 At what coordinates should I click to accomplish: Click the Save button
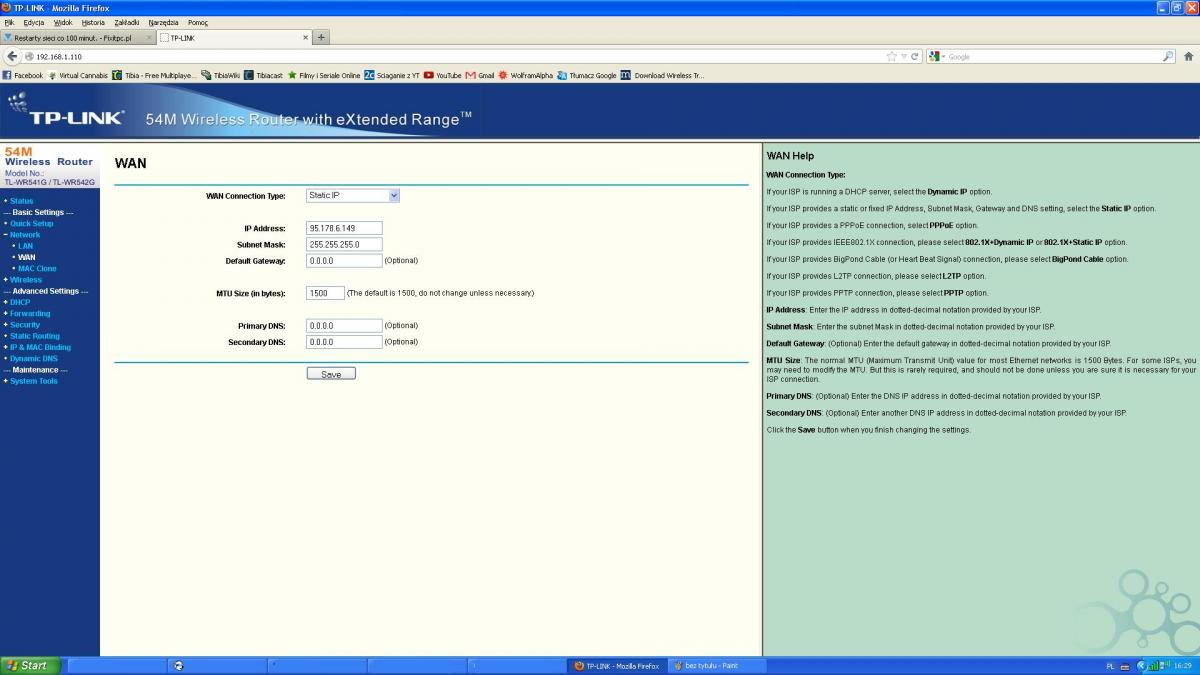tap(331, 374)
